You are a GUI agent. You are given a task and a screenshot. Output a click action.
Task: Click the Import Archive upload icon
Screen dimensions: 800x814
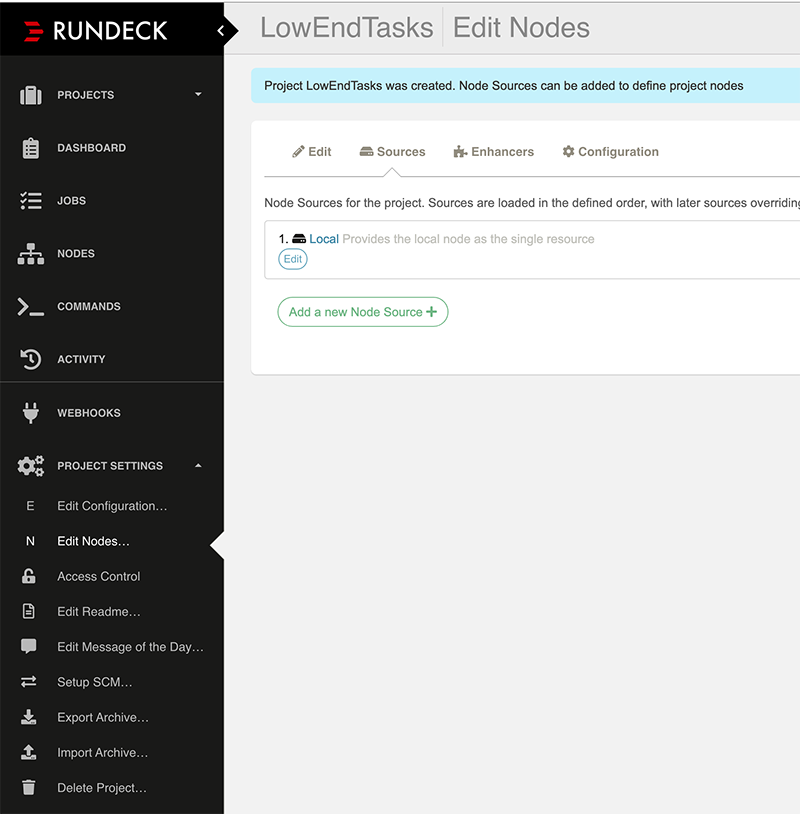29,752
